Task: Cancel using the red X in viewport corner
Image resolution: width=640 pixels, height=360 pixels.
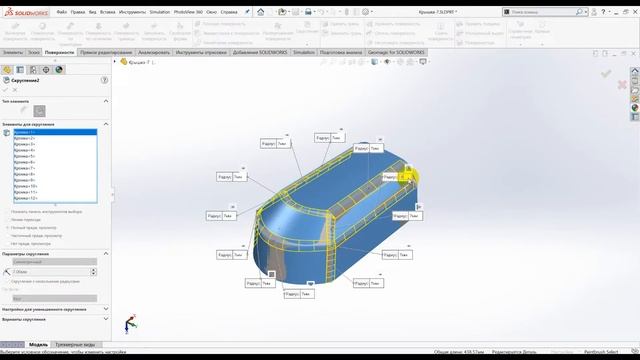Action: pyautogui.click(x=622, y=84)
